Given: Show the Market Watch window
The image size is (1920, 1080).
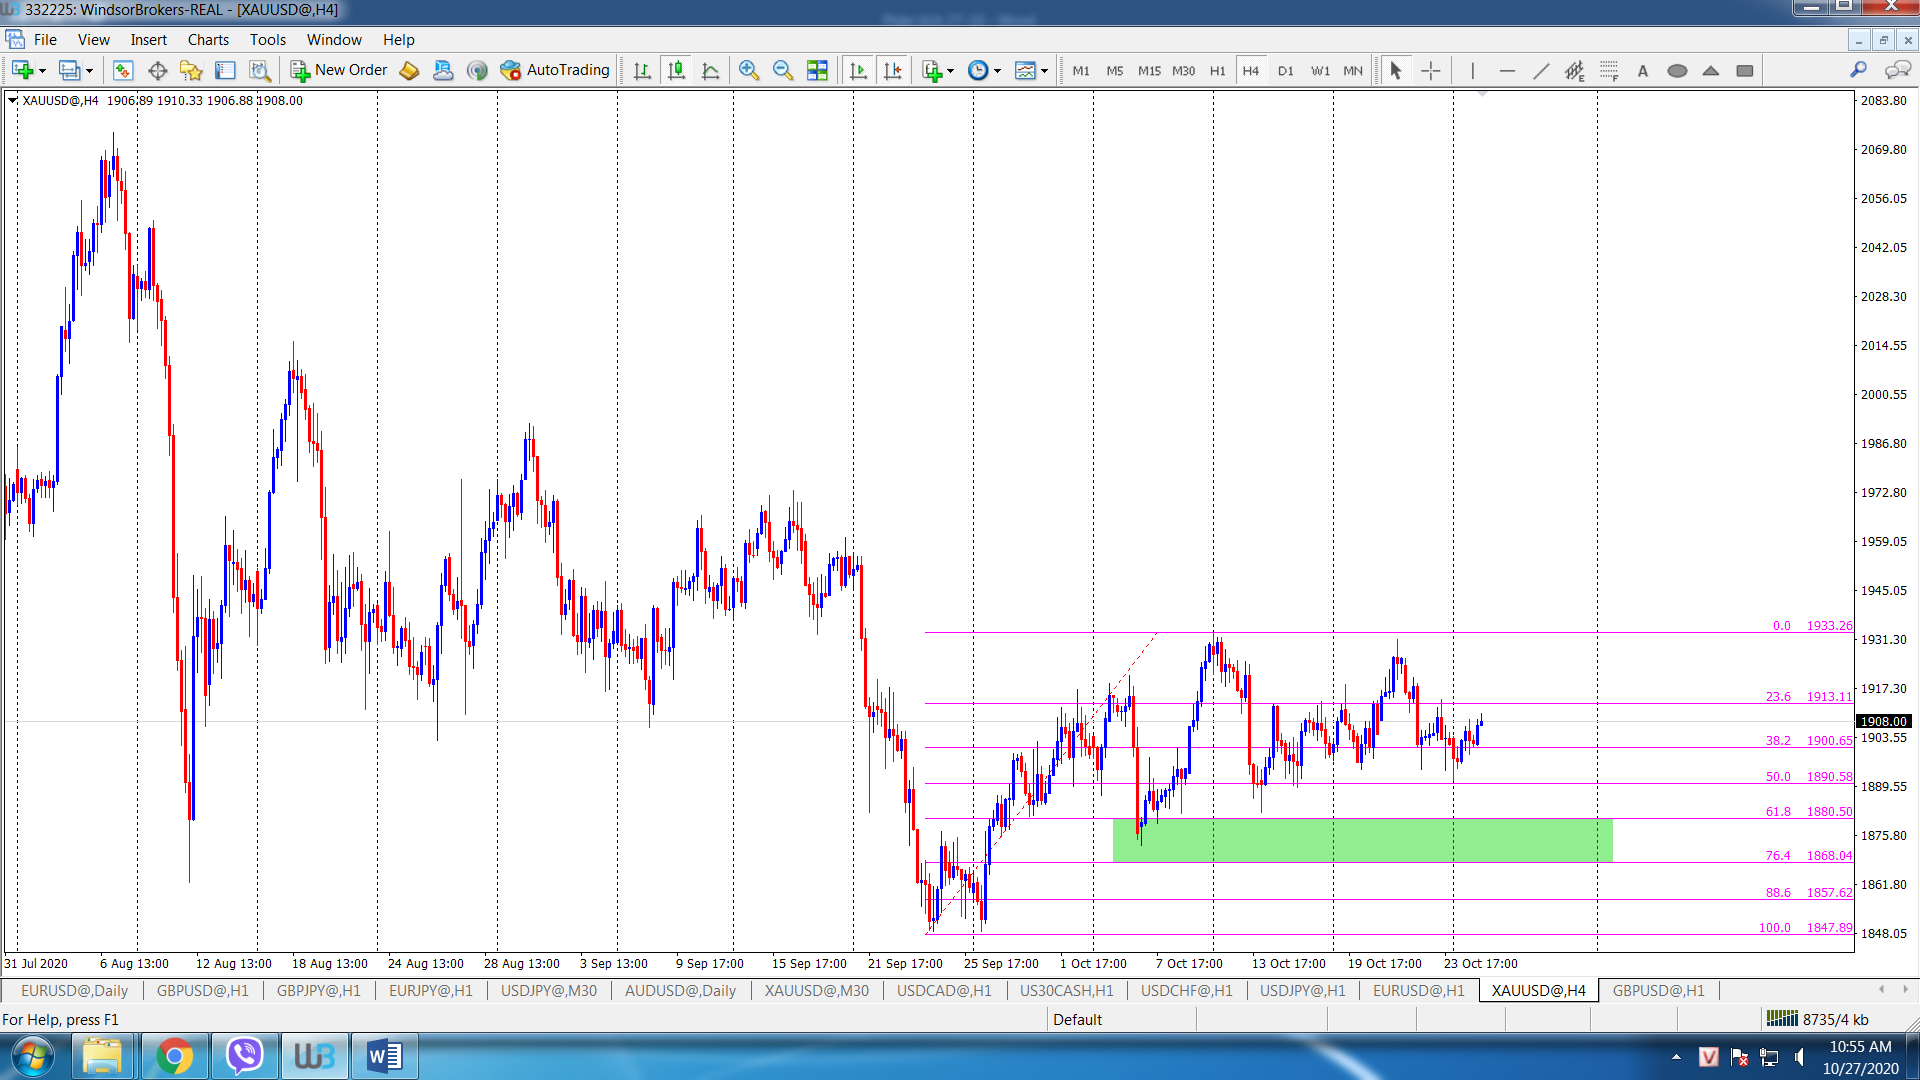Looking at the screenshot, I should click(x=123, y=70).
